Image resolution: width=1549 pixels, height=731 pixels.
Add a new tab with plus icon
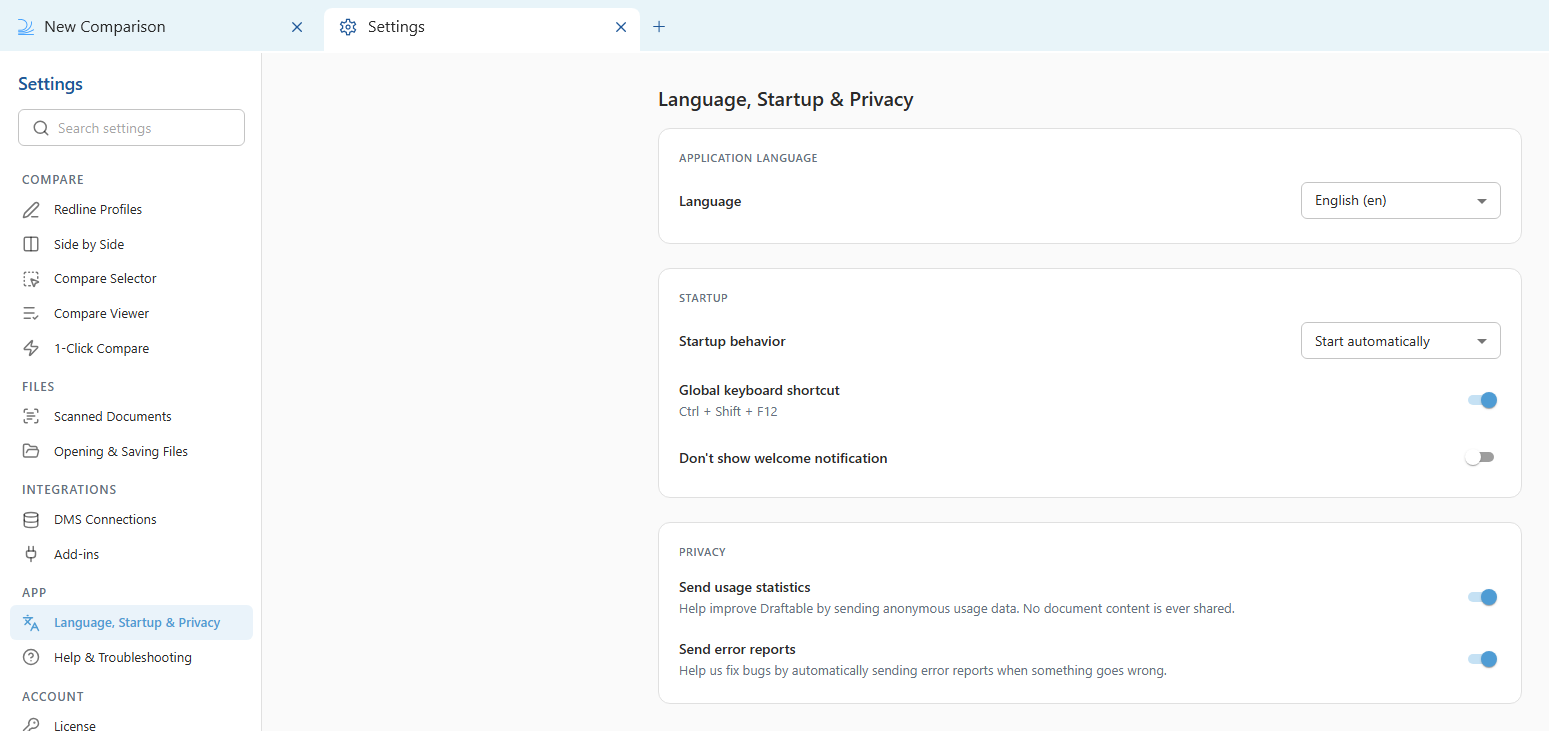[x=659, y=27]
